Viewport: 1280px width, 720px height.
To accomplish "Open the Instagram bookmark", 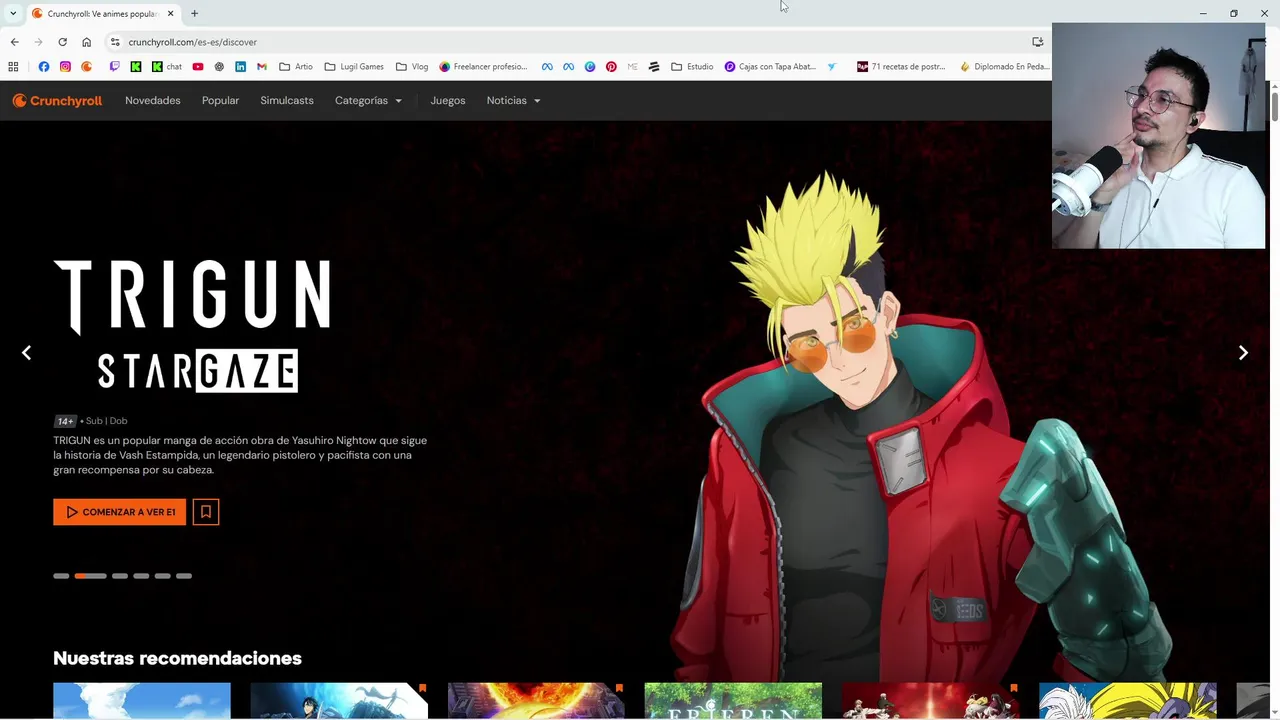I will pos(65,67).
